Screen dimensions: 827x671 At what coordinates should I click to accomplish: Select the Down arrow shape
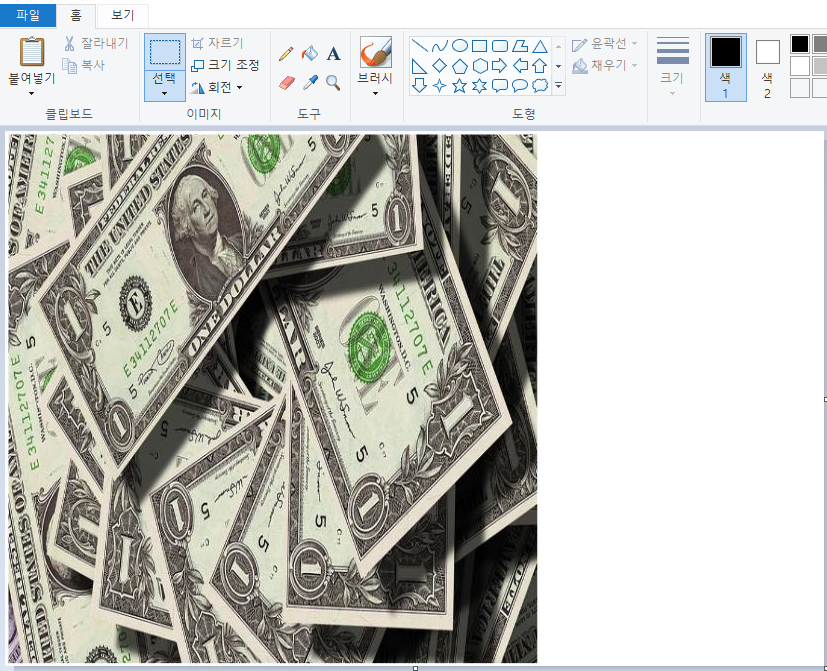[x=419, y=85]
